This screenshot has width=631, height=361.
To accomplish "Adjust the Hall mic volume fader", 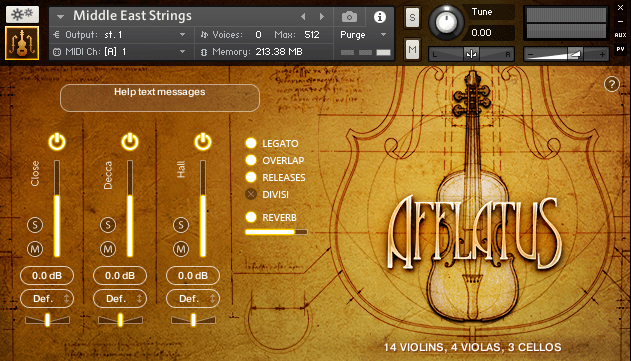I will [203, 208].
